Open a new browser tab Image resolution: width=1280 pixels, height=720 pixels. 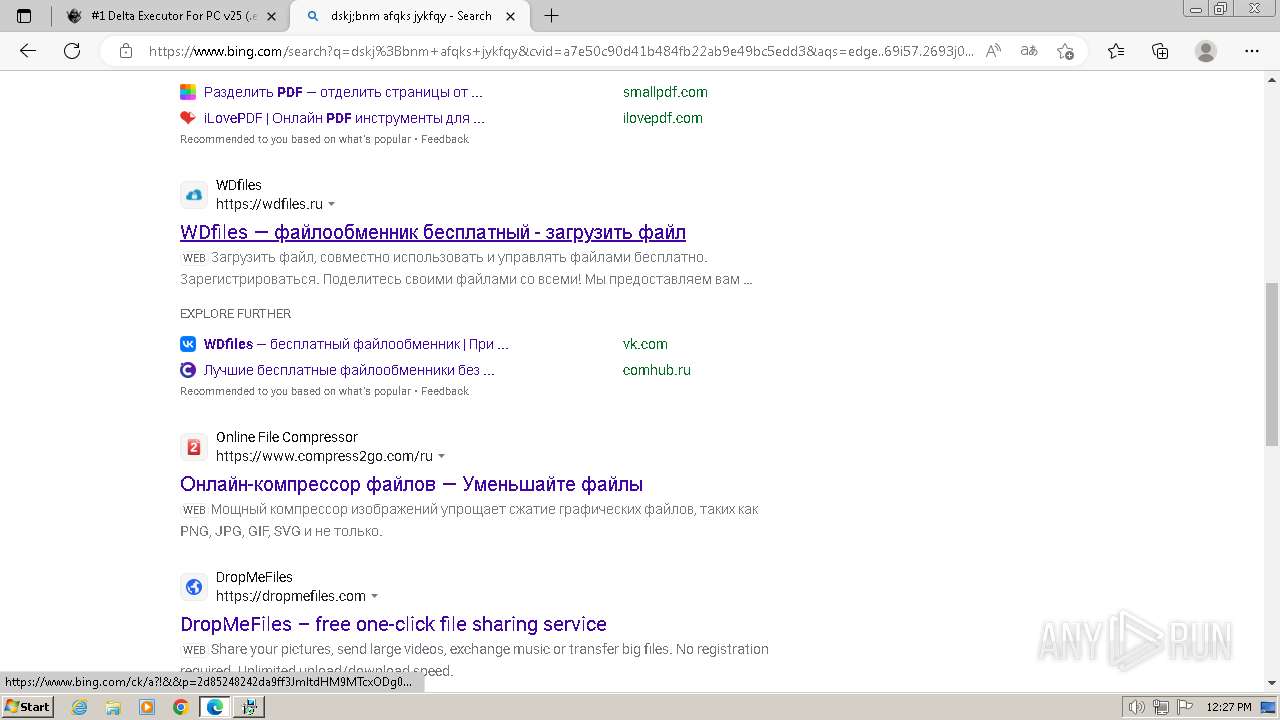(551, 16)
